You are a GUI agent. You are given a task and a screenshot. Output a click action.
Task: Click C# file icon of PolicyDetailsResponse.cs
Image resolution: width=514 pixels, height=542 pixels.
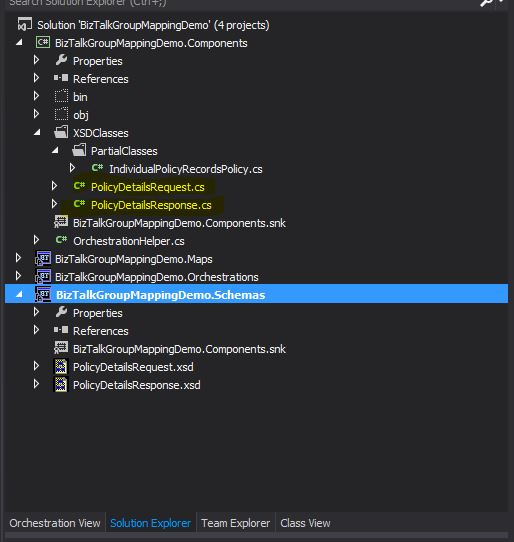point(79,204)
